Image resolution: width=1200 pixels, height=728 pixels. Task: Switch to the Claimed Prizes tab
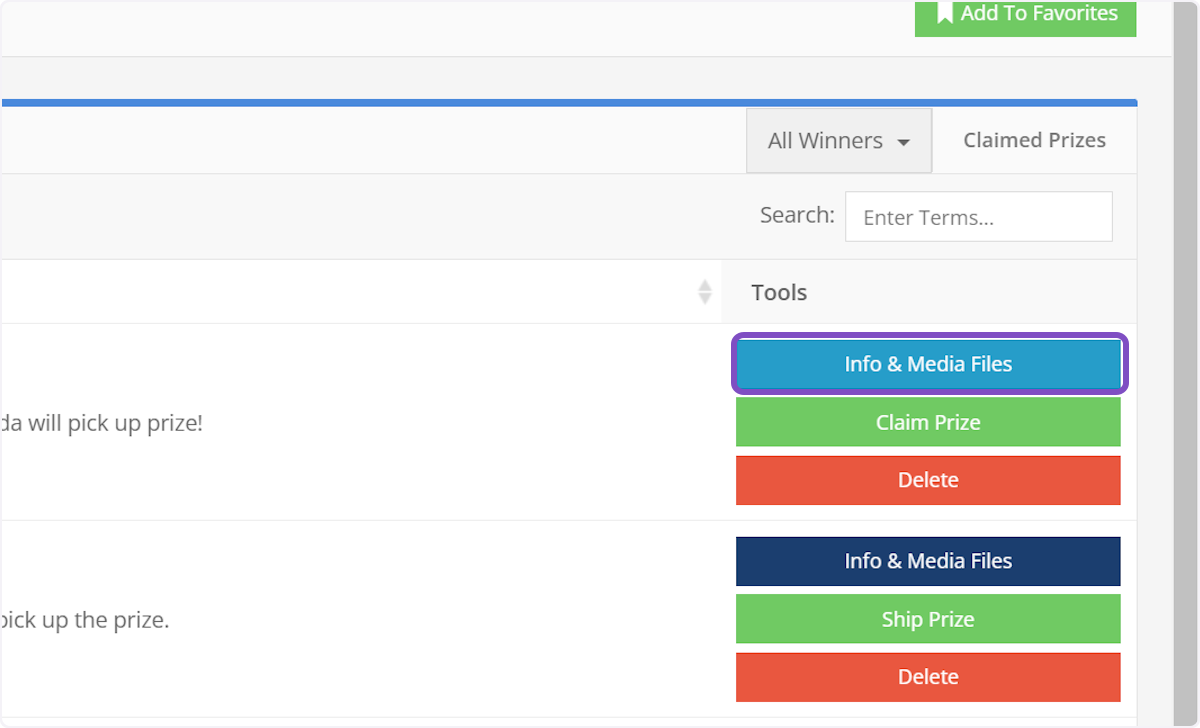1034,140
